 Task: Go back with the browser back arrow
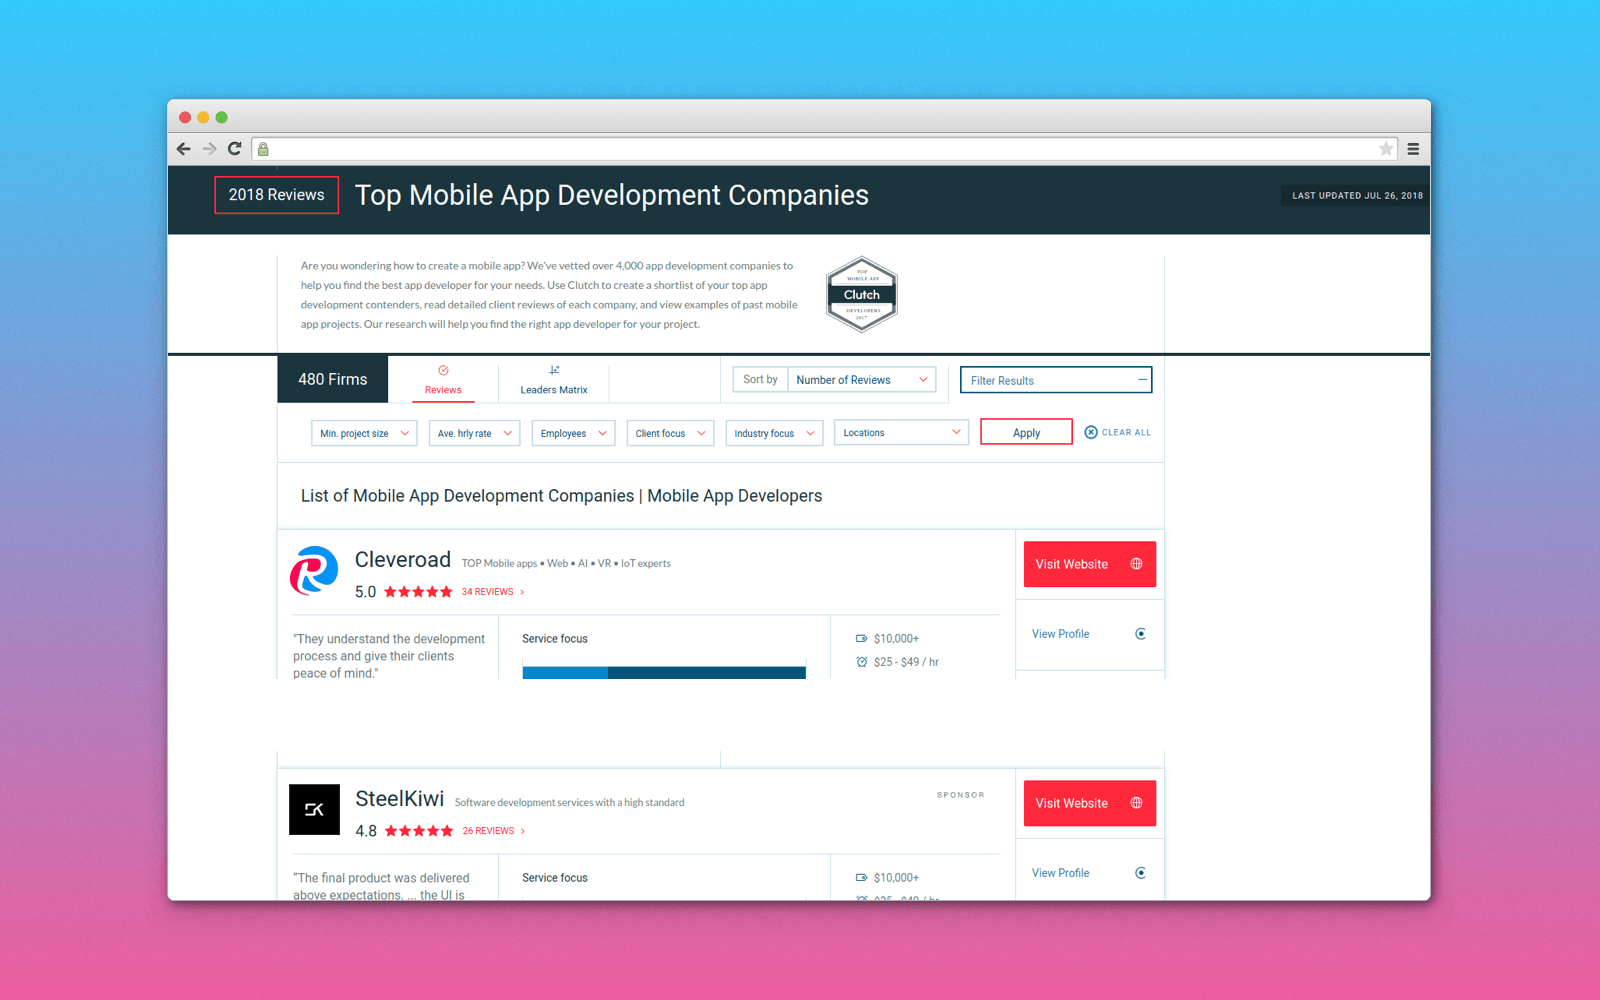183,149
